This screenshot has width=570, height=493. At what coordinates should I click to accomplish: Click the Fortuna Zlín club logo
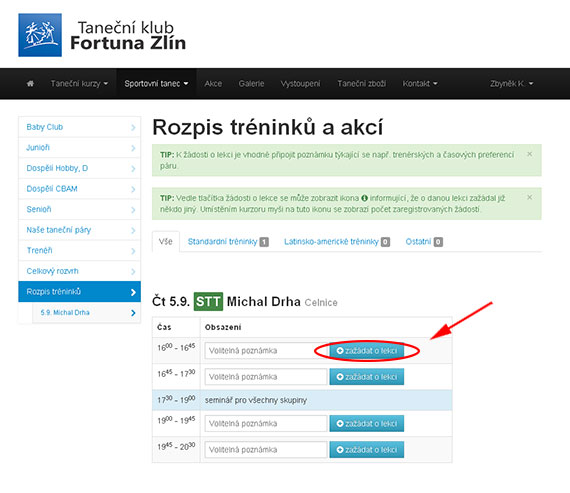40,35
